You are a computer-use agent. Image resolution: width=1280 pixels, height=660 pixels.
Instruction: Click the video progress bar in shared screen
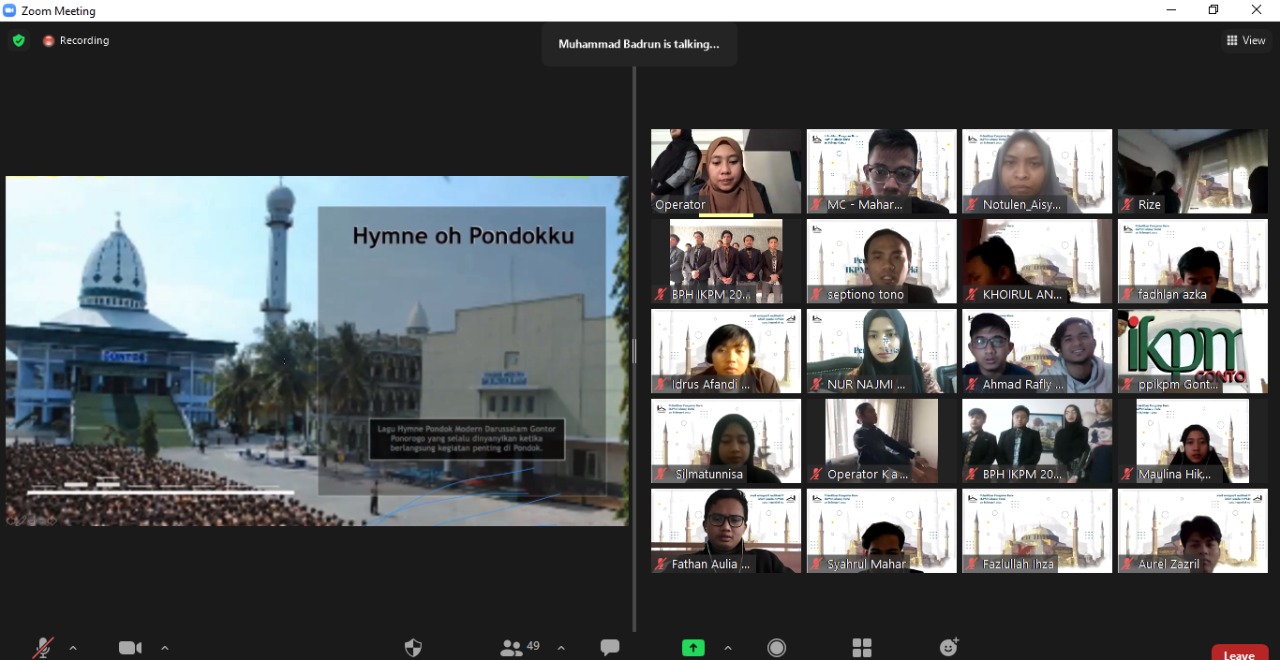click(x=160, y=492)
